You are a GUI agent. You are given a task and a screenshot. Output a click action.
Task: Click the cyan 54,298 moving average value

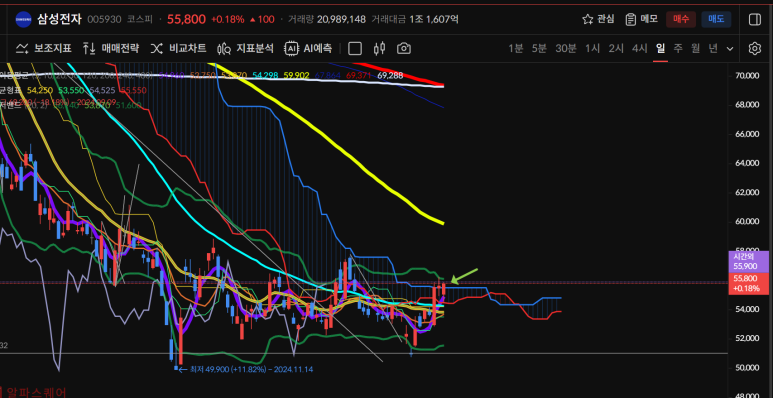tap(265, 75)
